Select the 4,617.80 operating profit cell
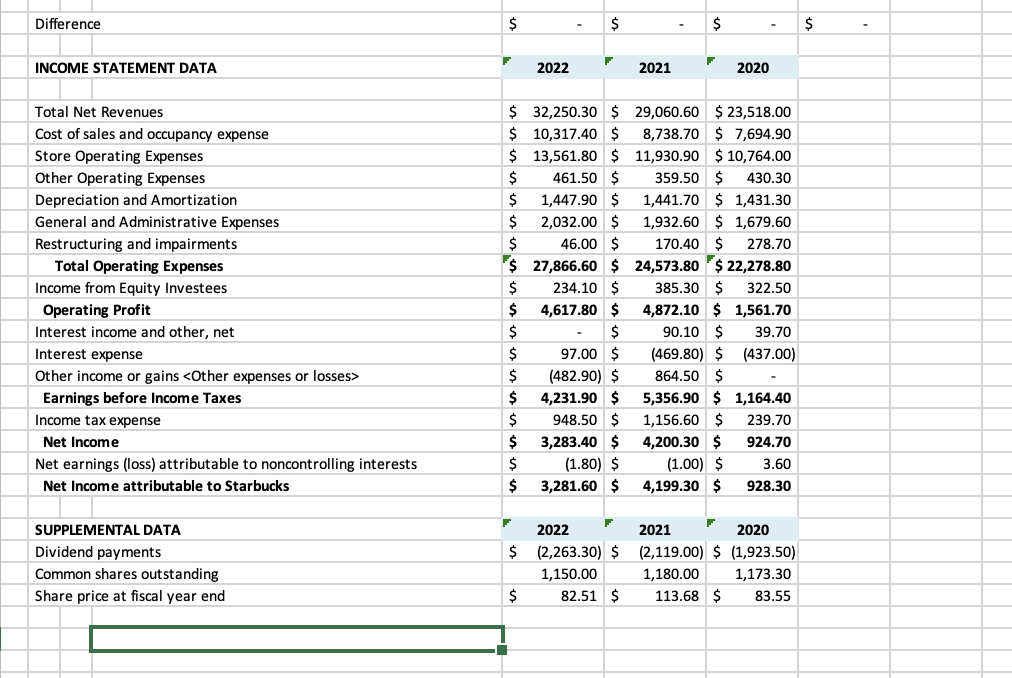Screen dimensions: 1012x678 (x=553, y=309)
